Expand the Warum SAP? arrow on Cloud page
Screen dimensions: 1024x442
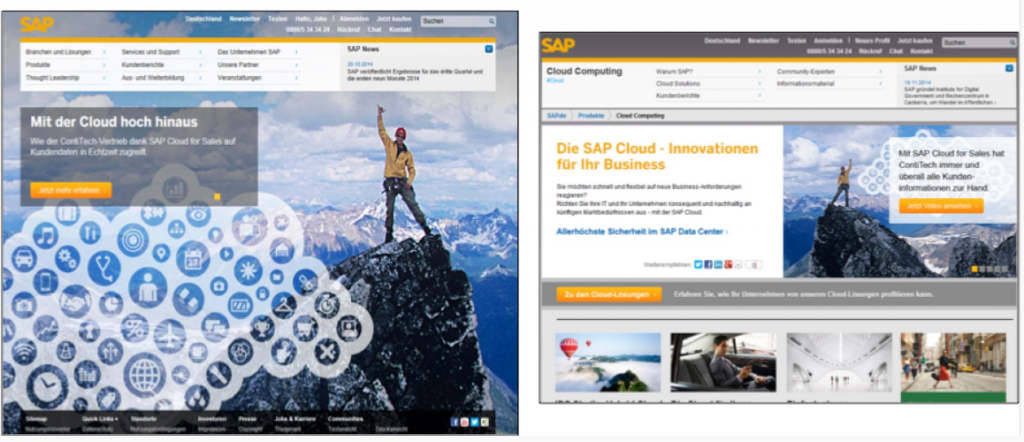759,72
